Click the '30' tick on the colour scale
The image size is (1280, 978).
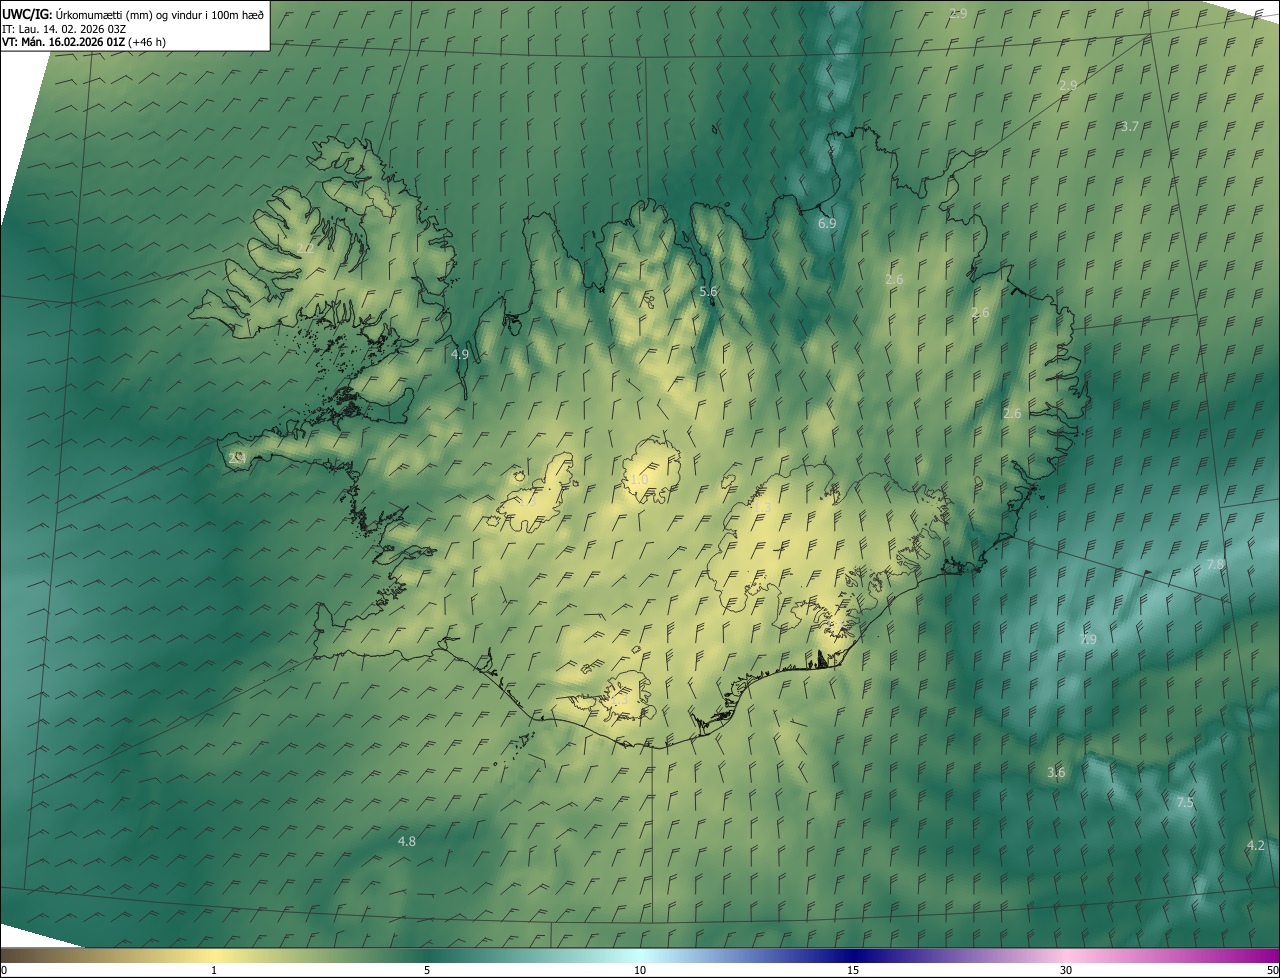[x=1066, y=970]
